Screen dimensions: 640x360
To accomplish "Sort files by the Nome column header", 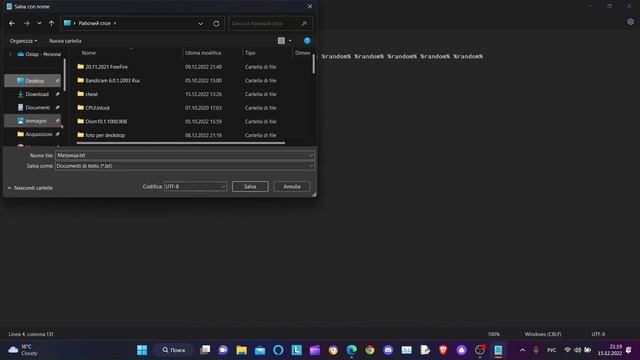I will (x=89, y=53).
